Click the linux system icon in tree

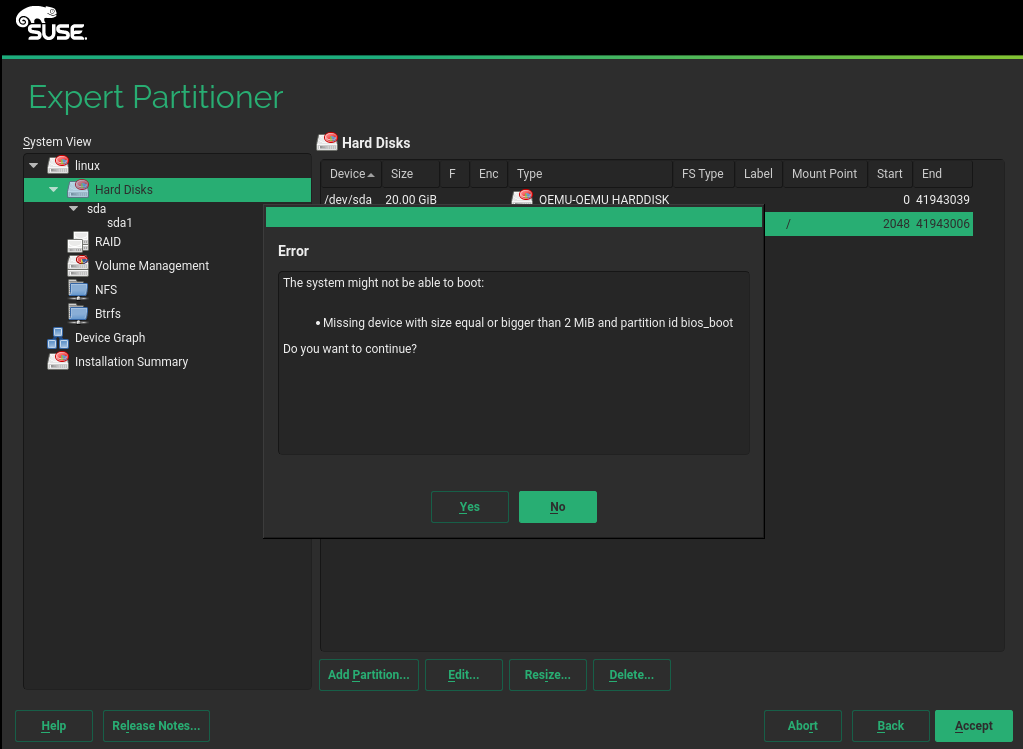point(58,165)
